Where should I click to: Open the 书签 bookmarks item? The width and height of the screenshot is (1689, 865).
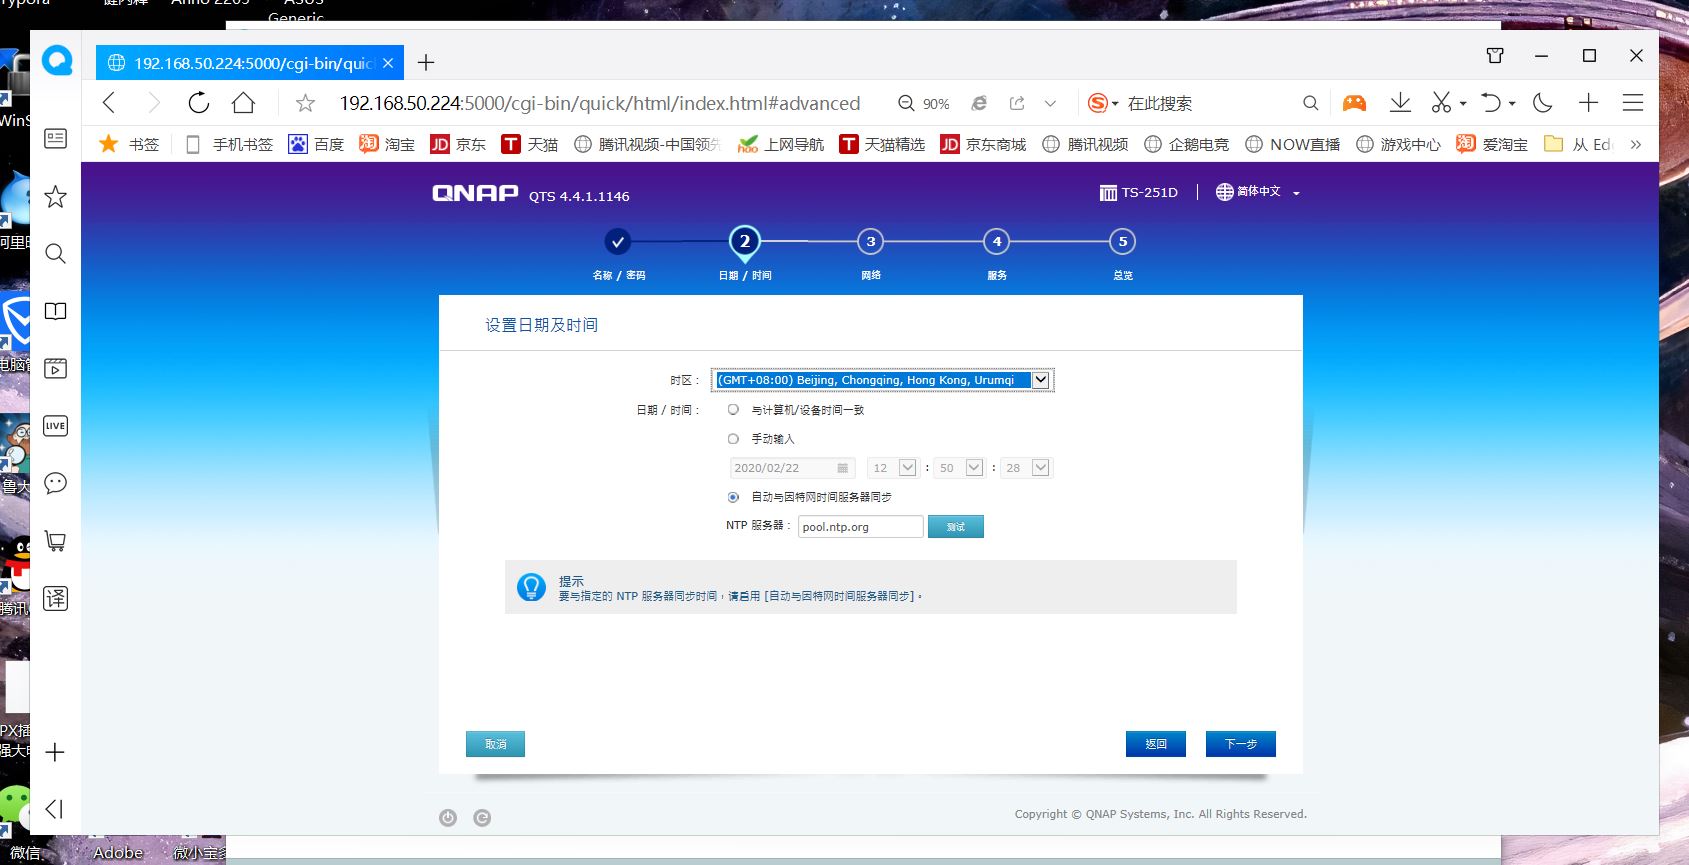pyautogui.click(x=129, y=144)
